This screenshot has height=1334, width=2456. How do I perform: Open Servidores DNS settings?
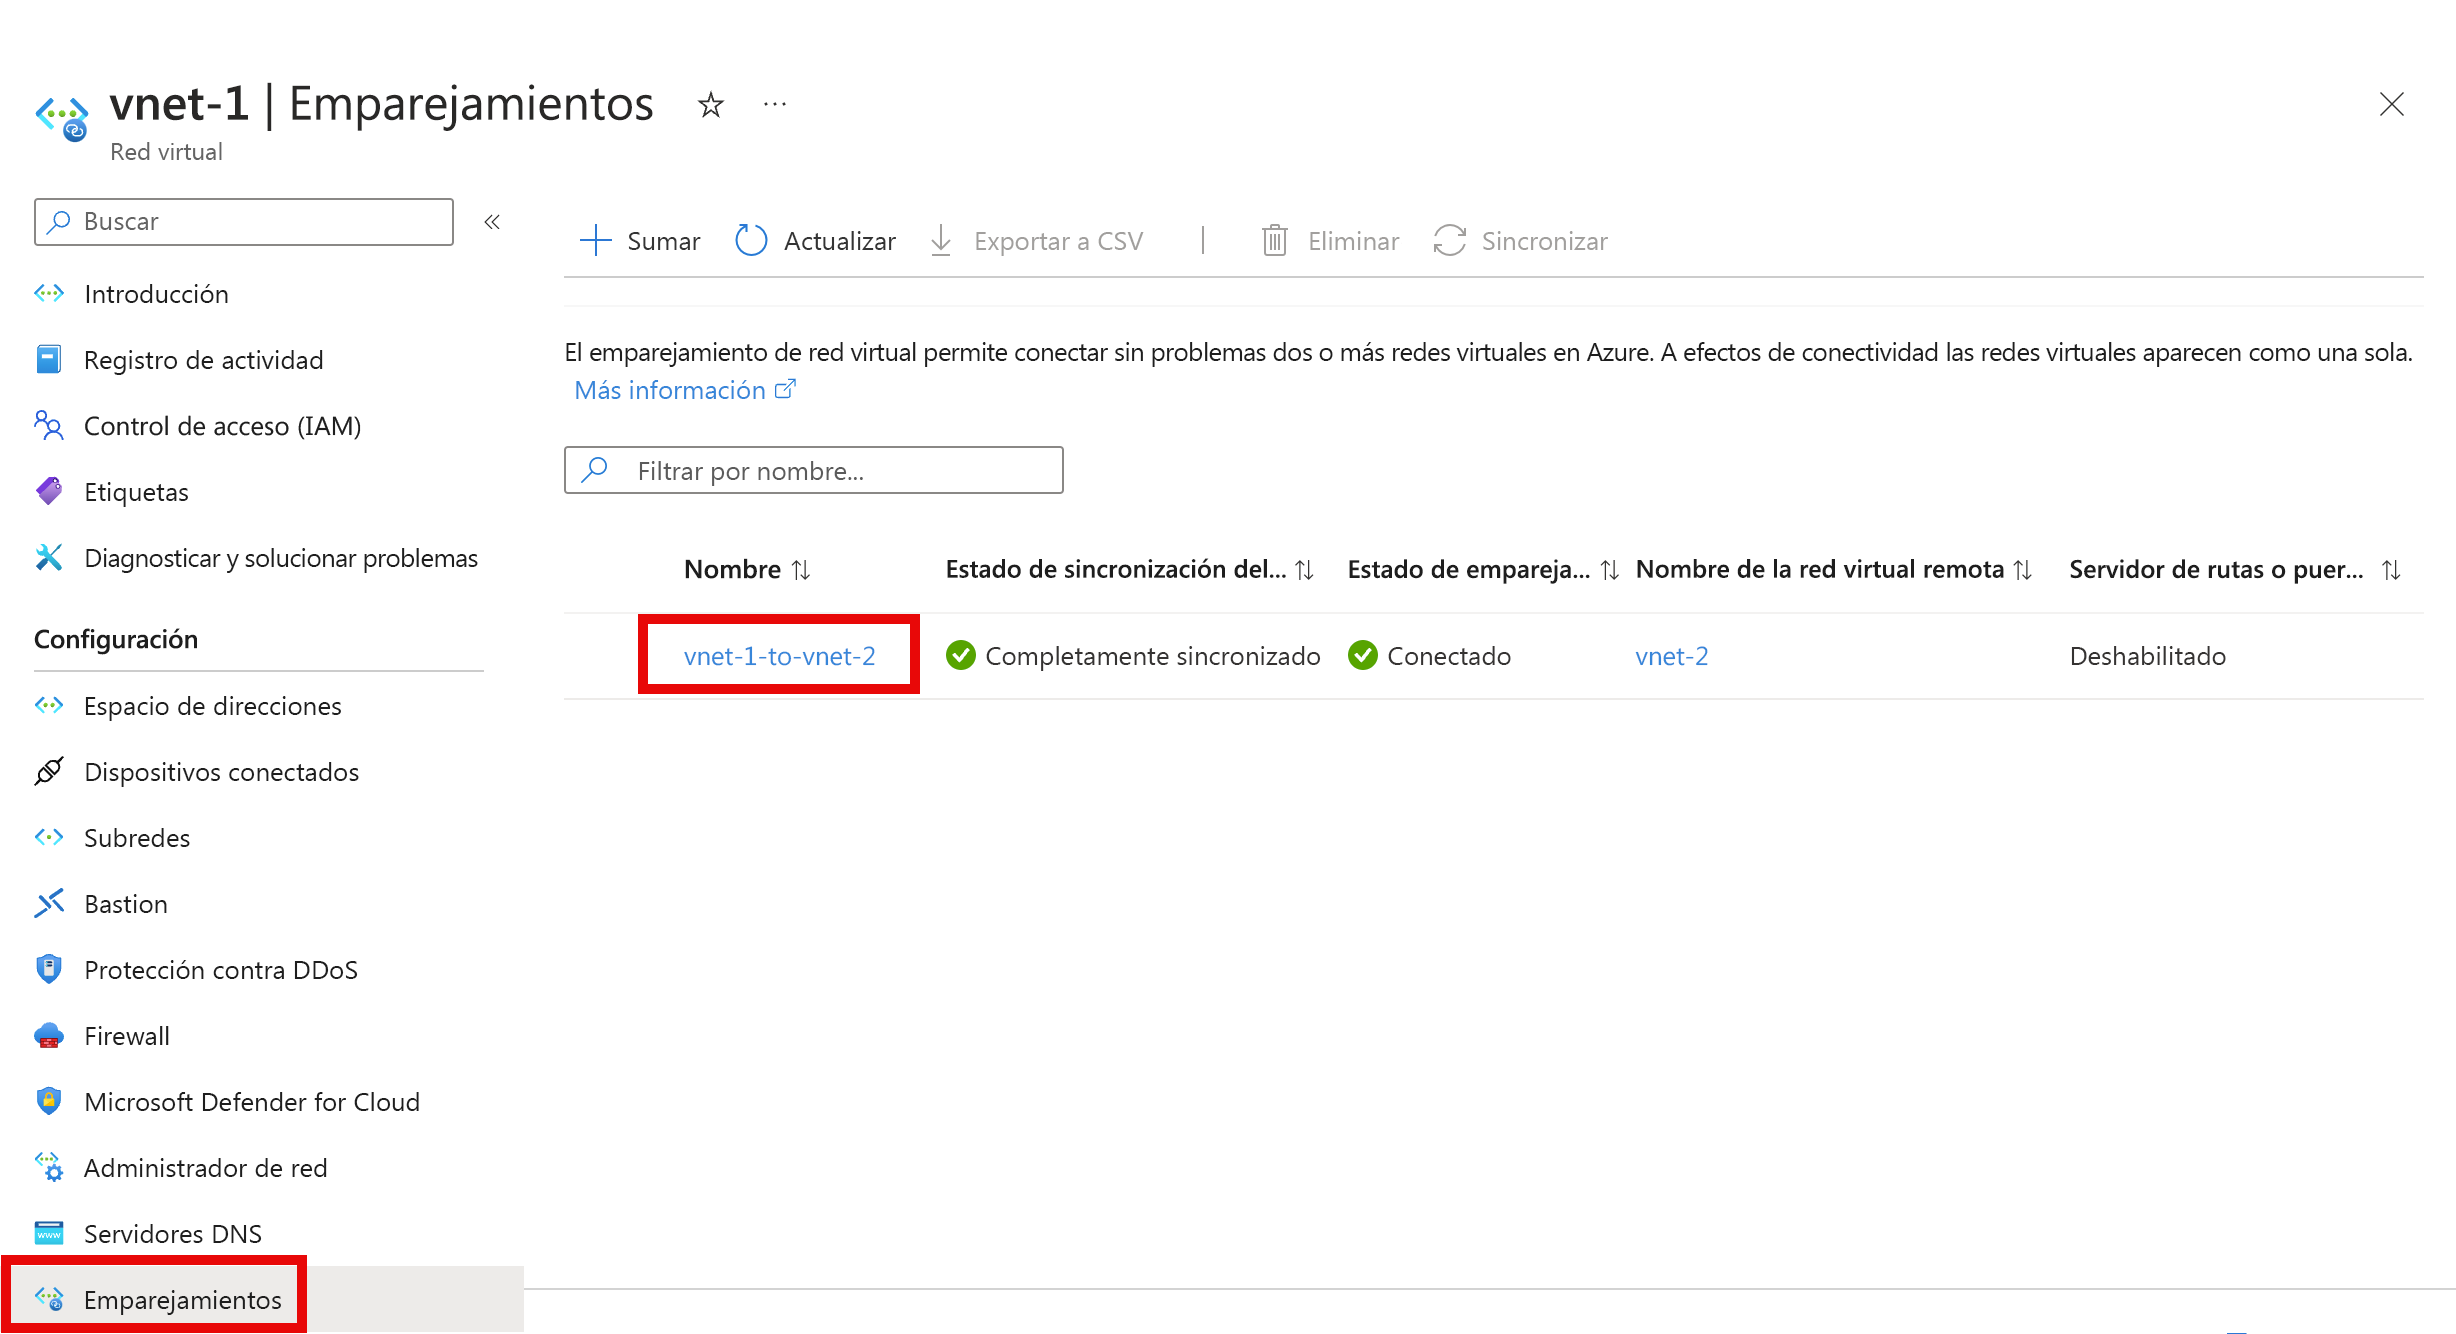tap(172, 1233)
